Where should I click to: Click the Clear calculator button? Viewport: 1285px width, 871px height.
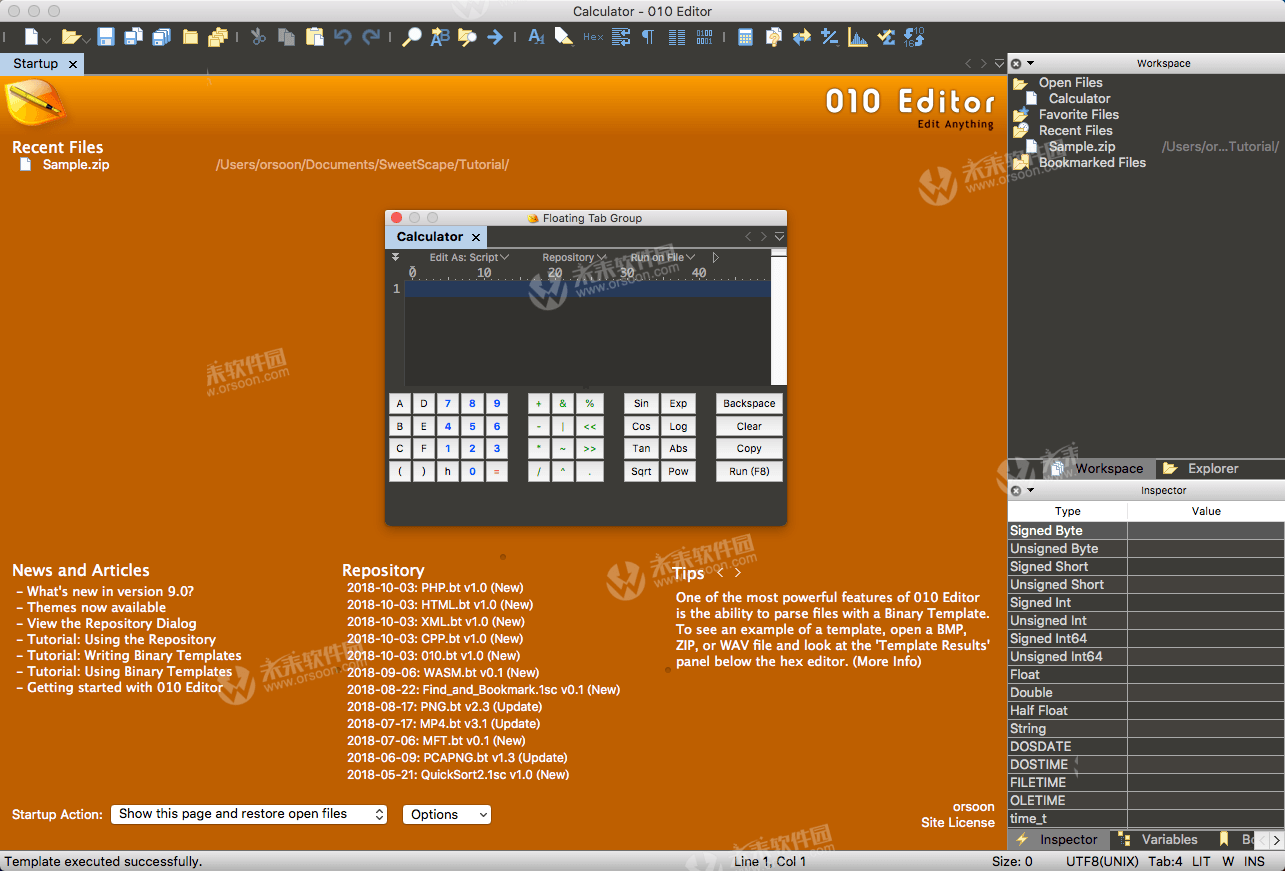coord(749,426)
